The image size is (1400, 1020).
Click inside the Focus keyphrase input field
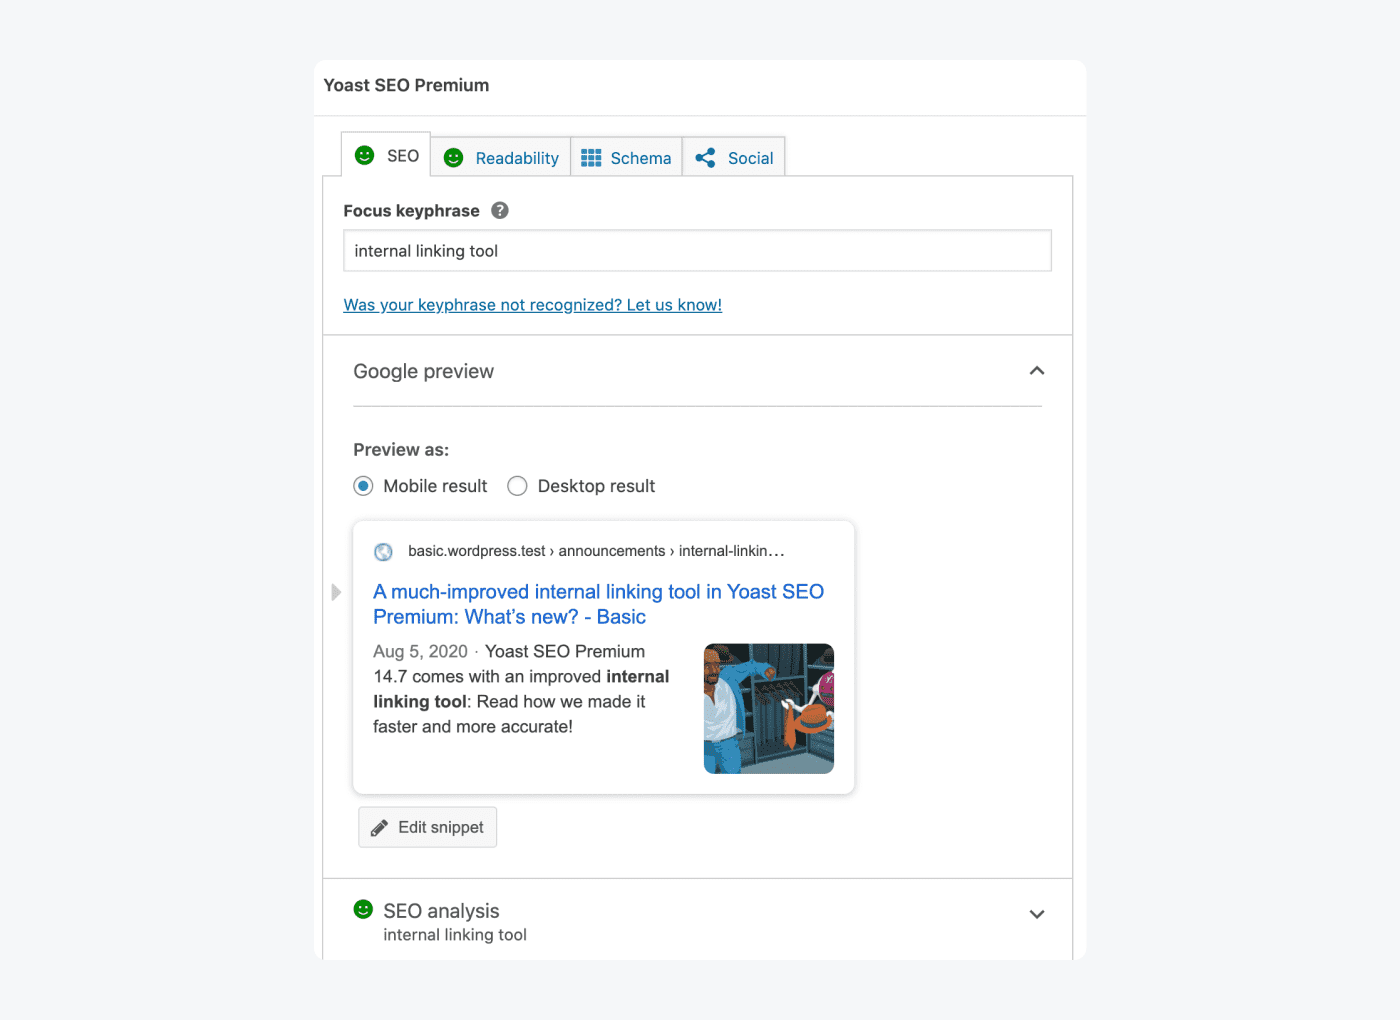tap(697, 250)
